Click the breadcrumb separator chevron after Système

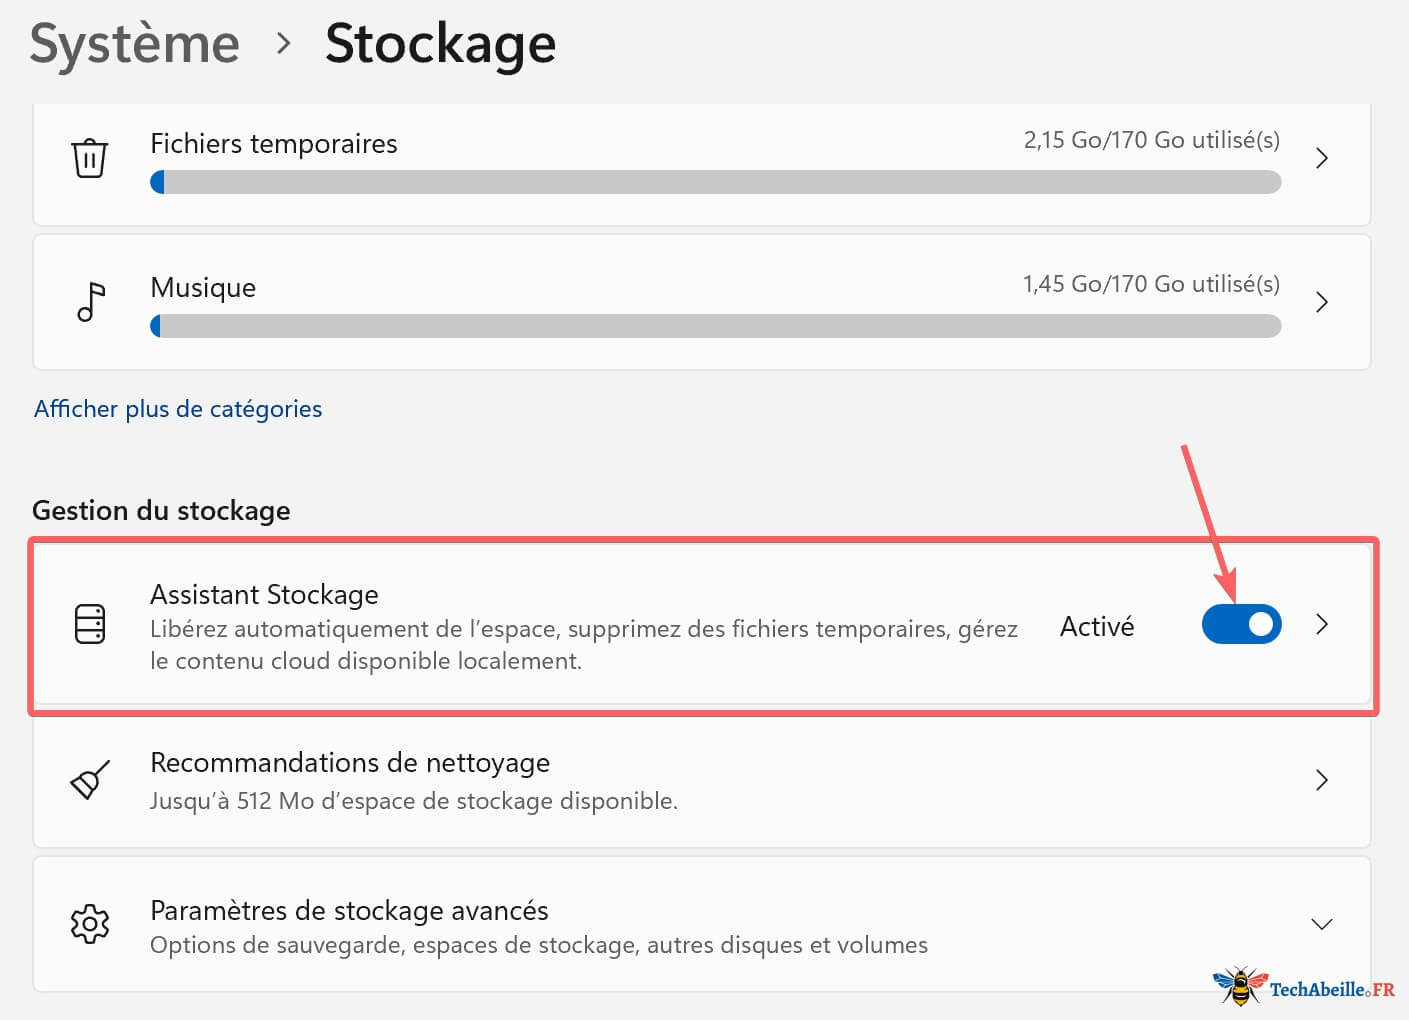tap(285, 44)
